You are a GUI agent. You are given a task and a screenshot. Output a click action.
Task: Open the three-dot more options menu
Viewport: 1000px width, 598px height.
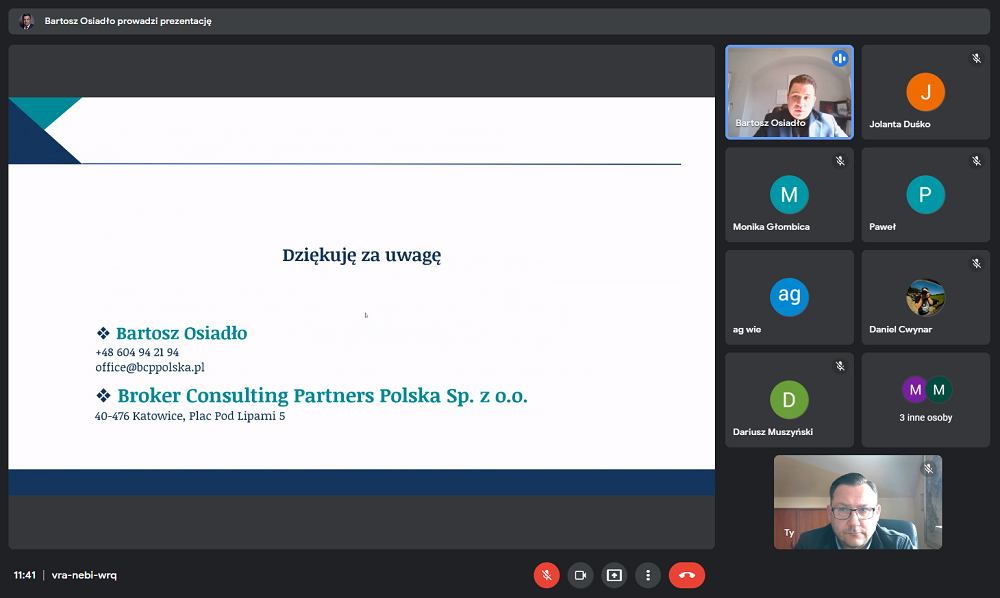coord(648,575)
